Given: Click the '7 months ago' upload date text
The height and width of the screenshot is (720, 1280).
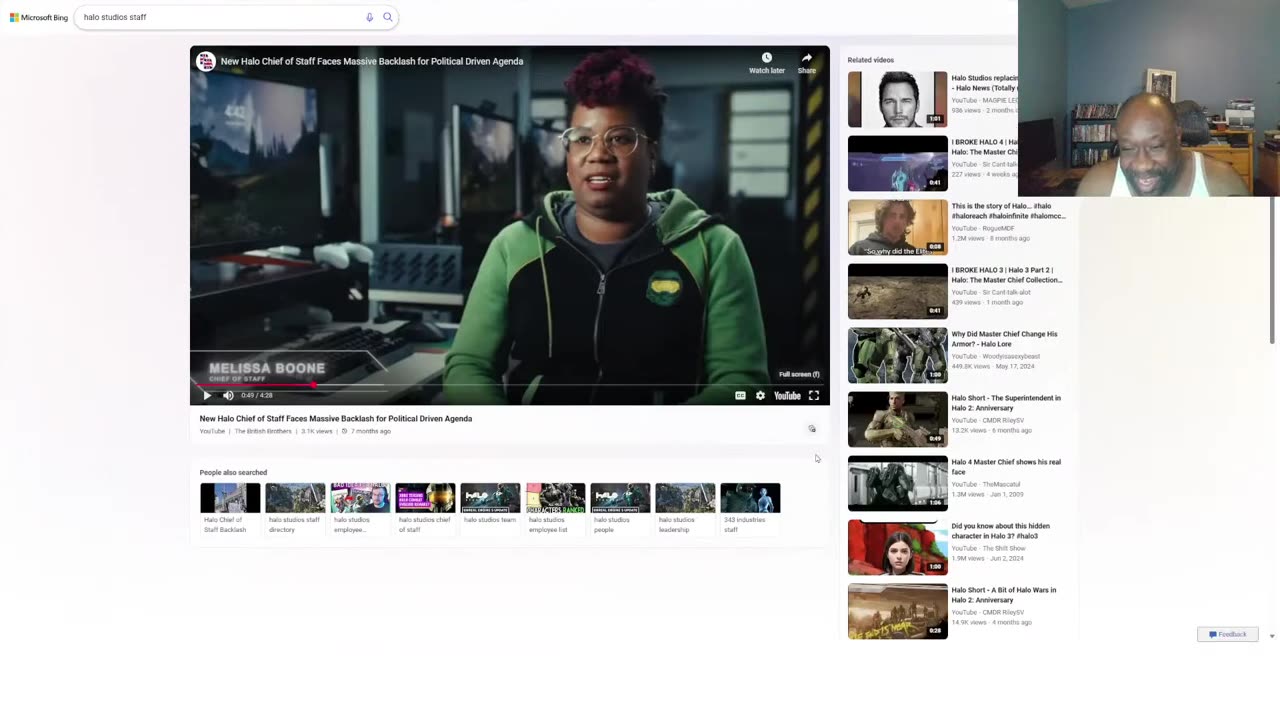Looking at the screenshot, I should tap(371, 431).
